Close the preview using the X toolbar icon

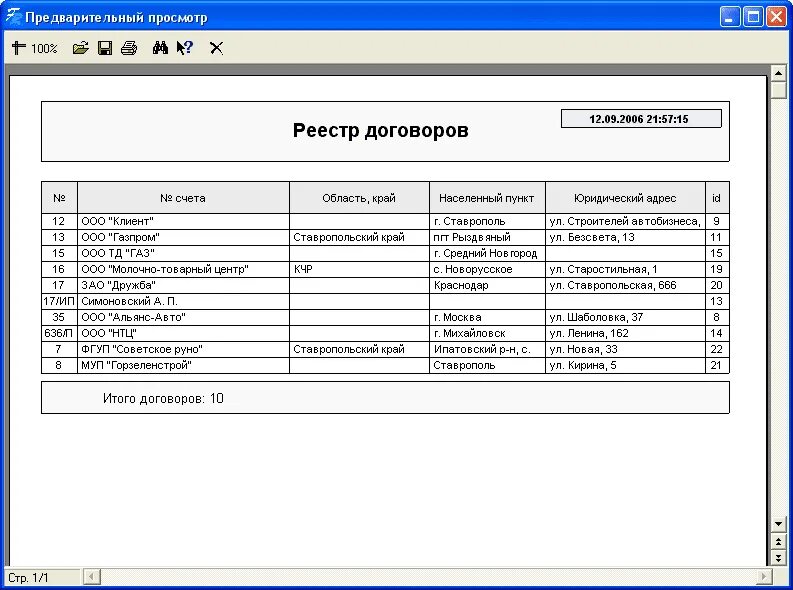216,48
